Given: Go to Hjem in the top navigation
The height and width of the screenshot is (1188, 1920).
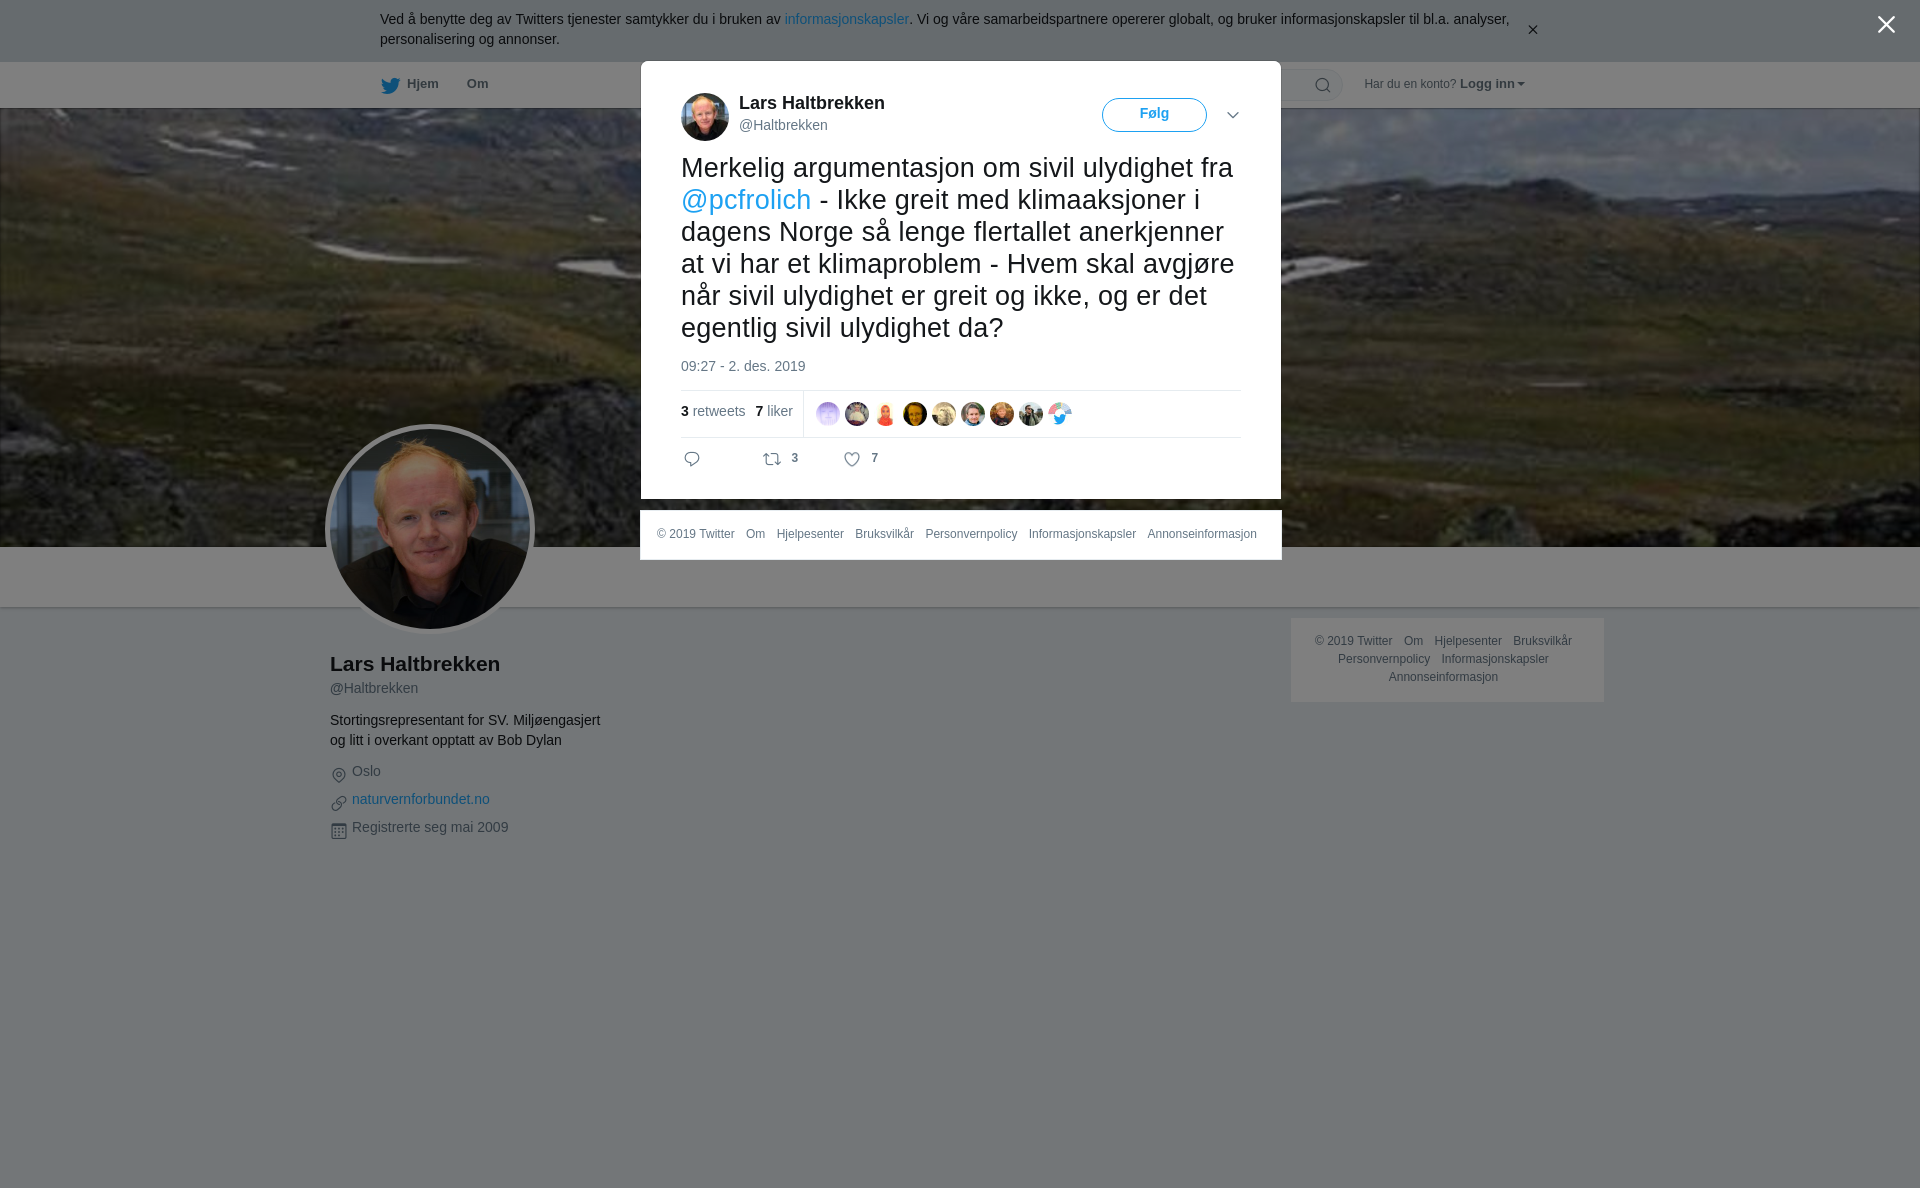Looking at the screenshot, I should point(423,84).
